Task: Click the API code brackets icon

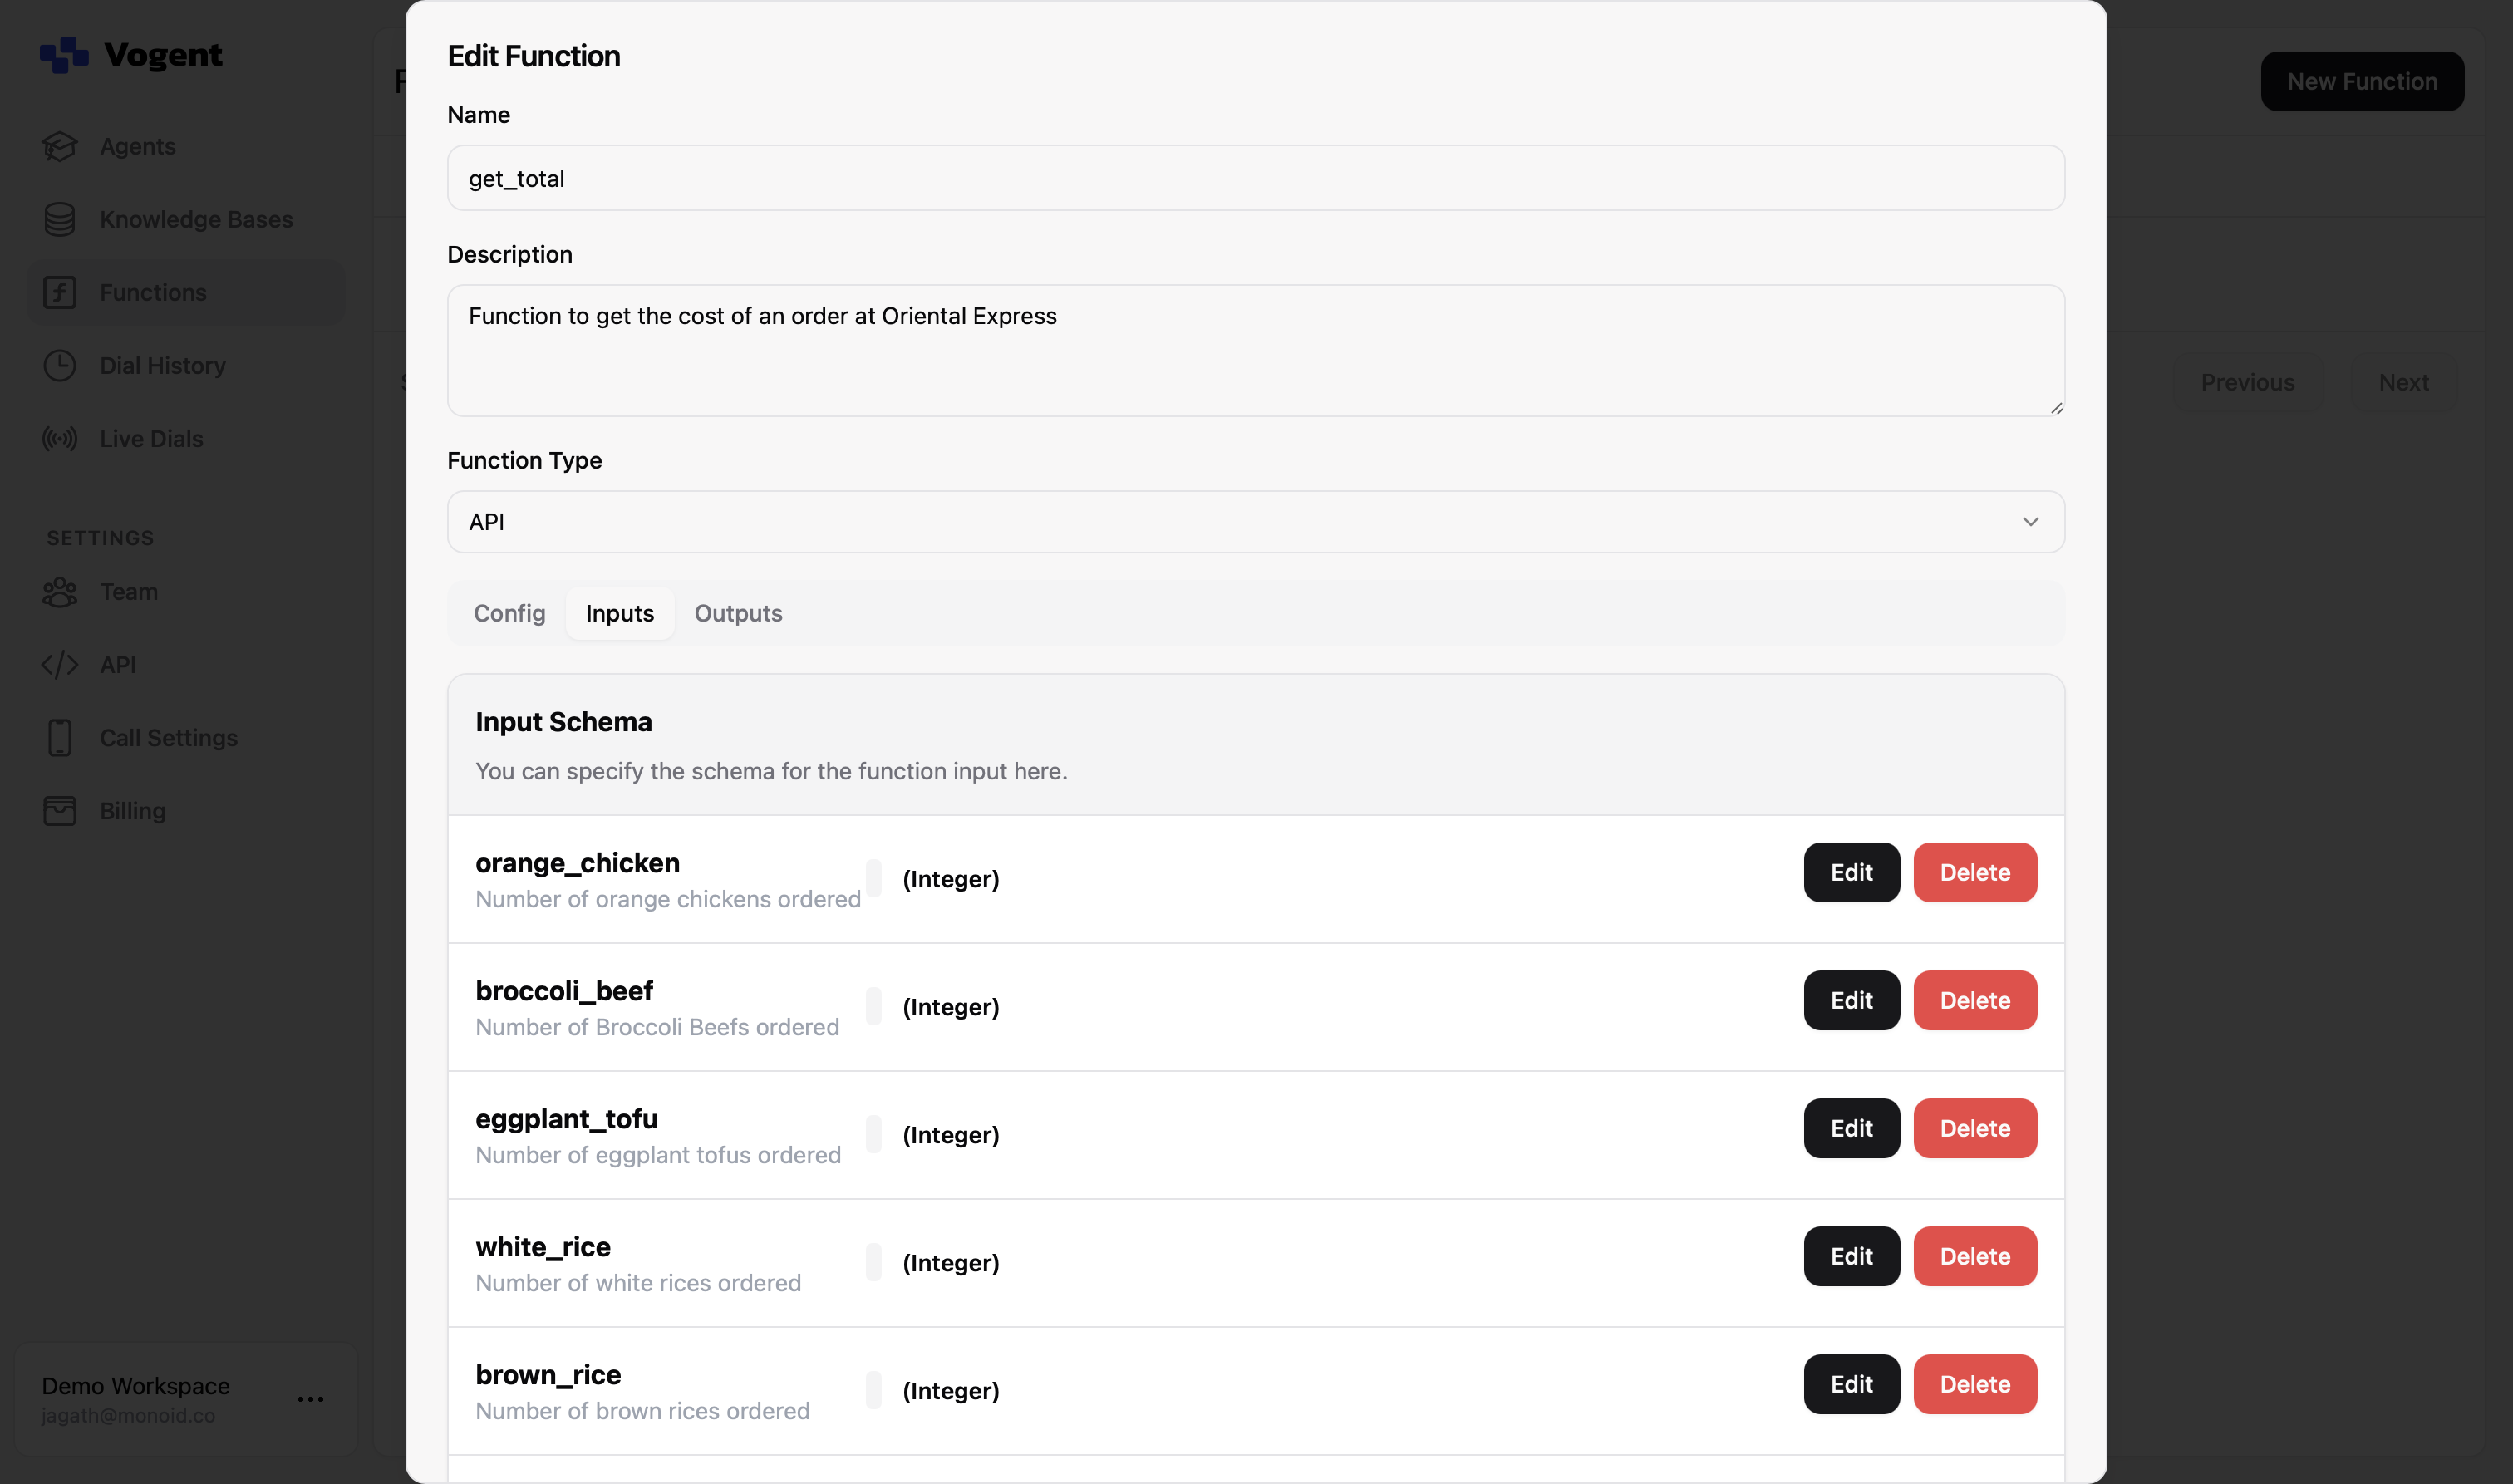Action: (59, 665)
